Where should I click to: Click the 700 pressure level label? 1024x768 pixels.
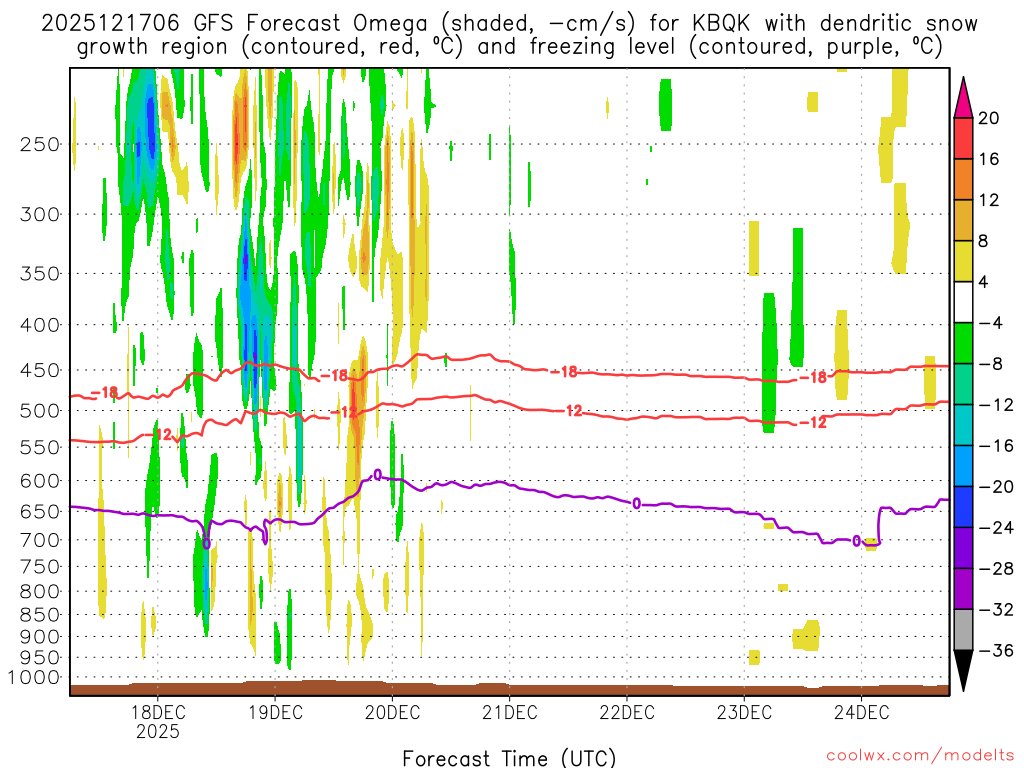(40, 540)
